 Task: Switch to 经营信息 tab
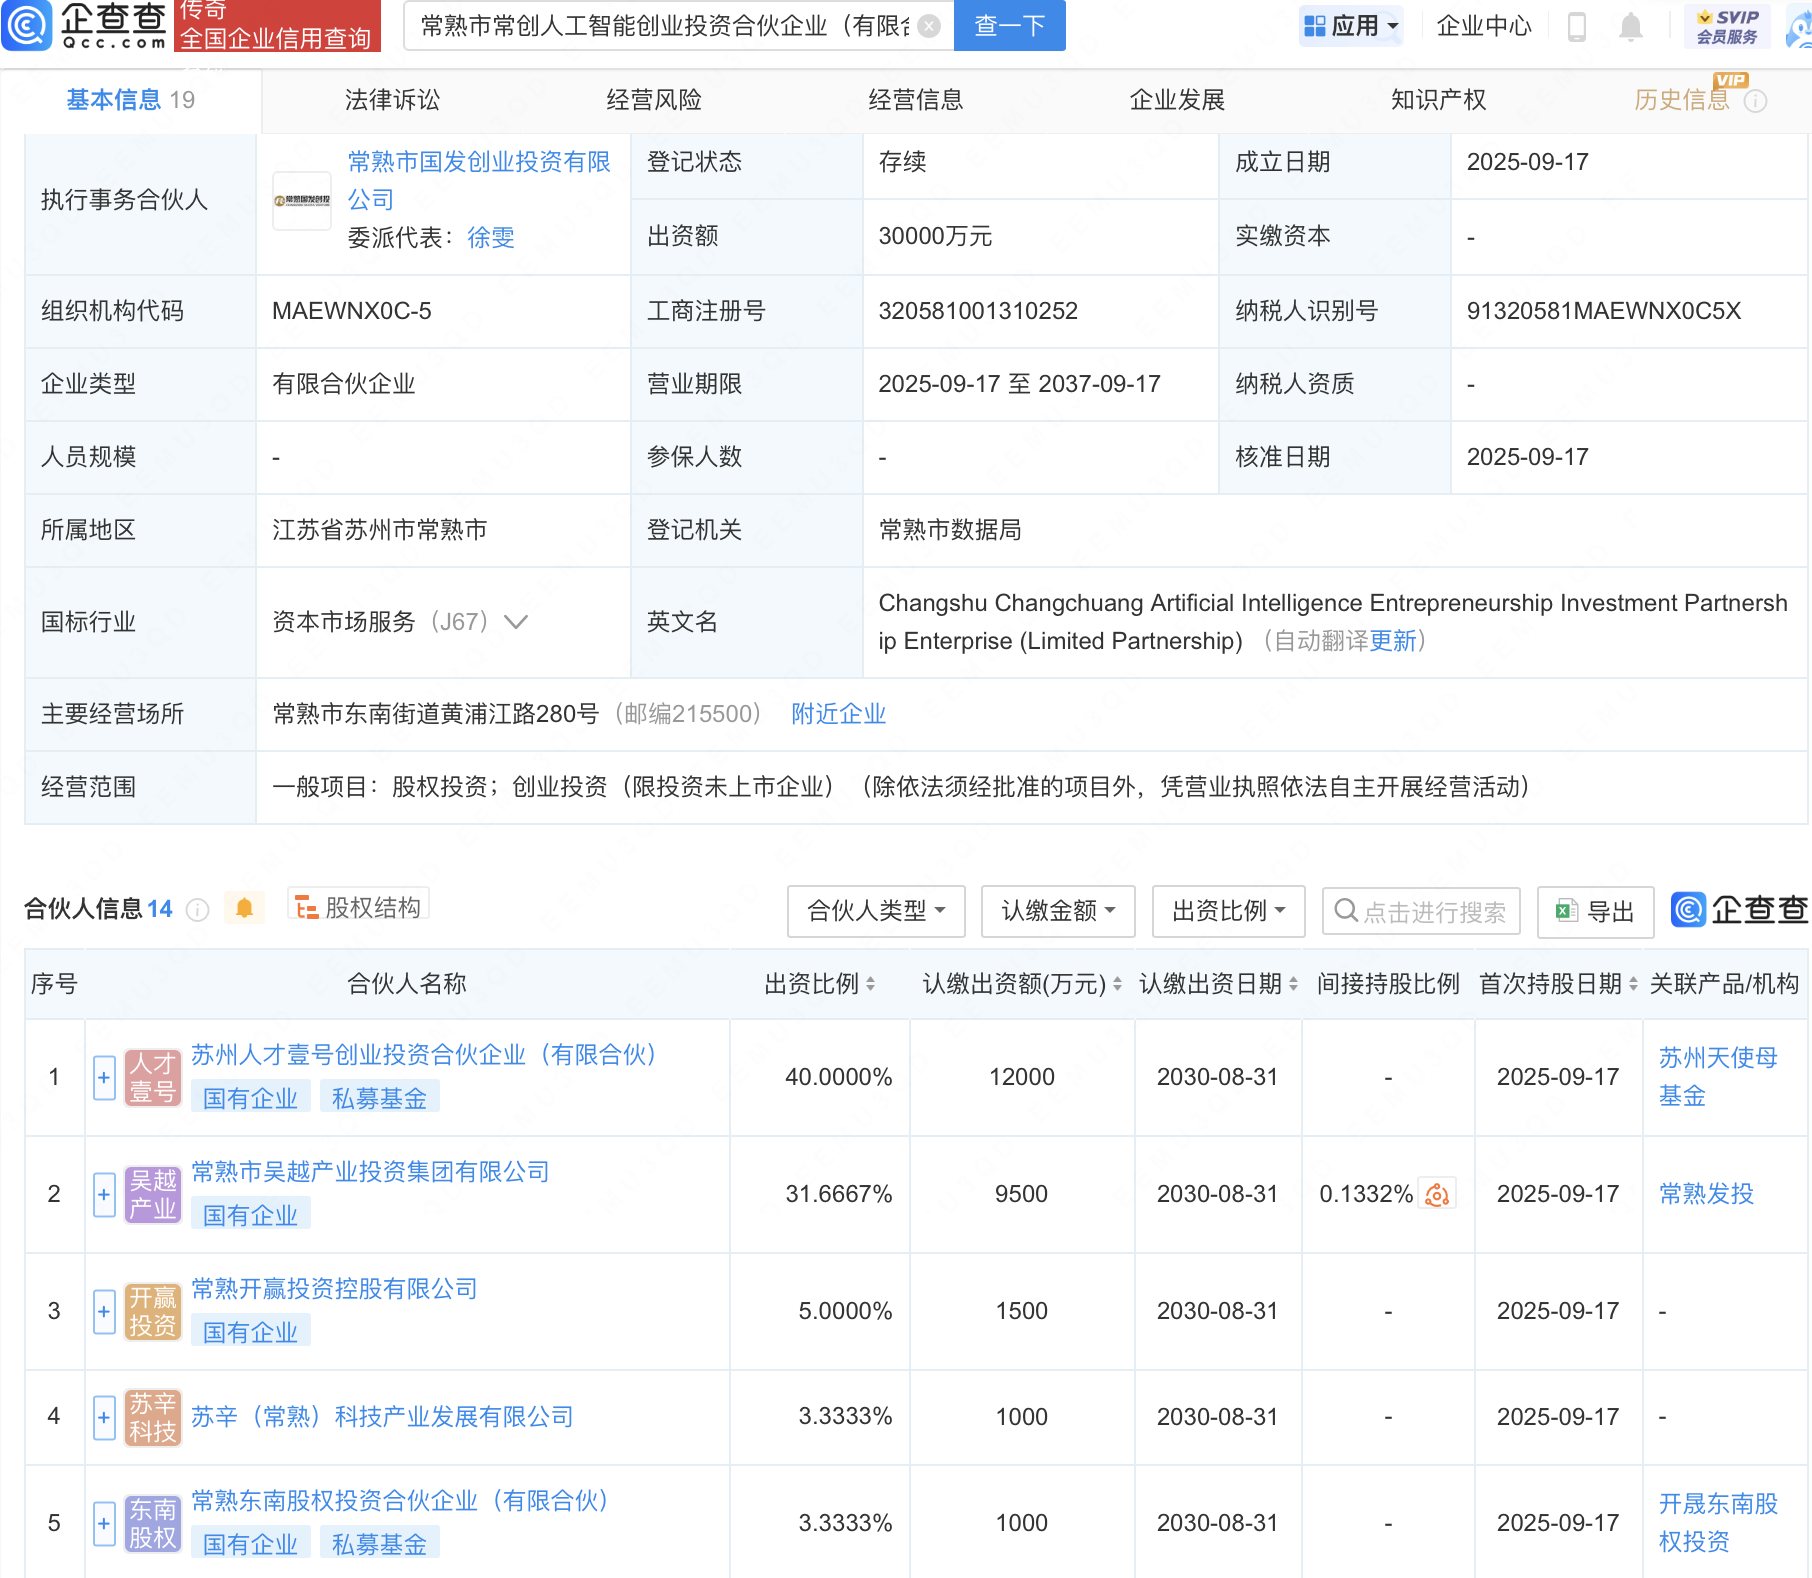tap(916, 100)
